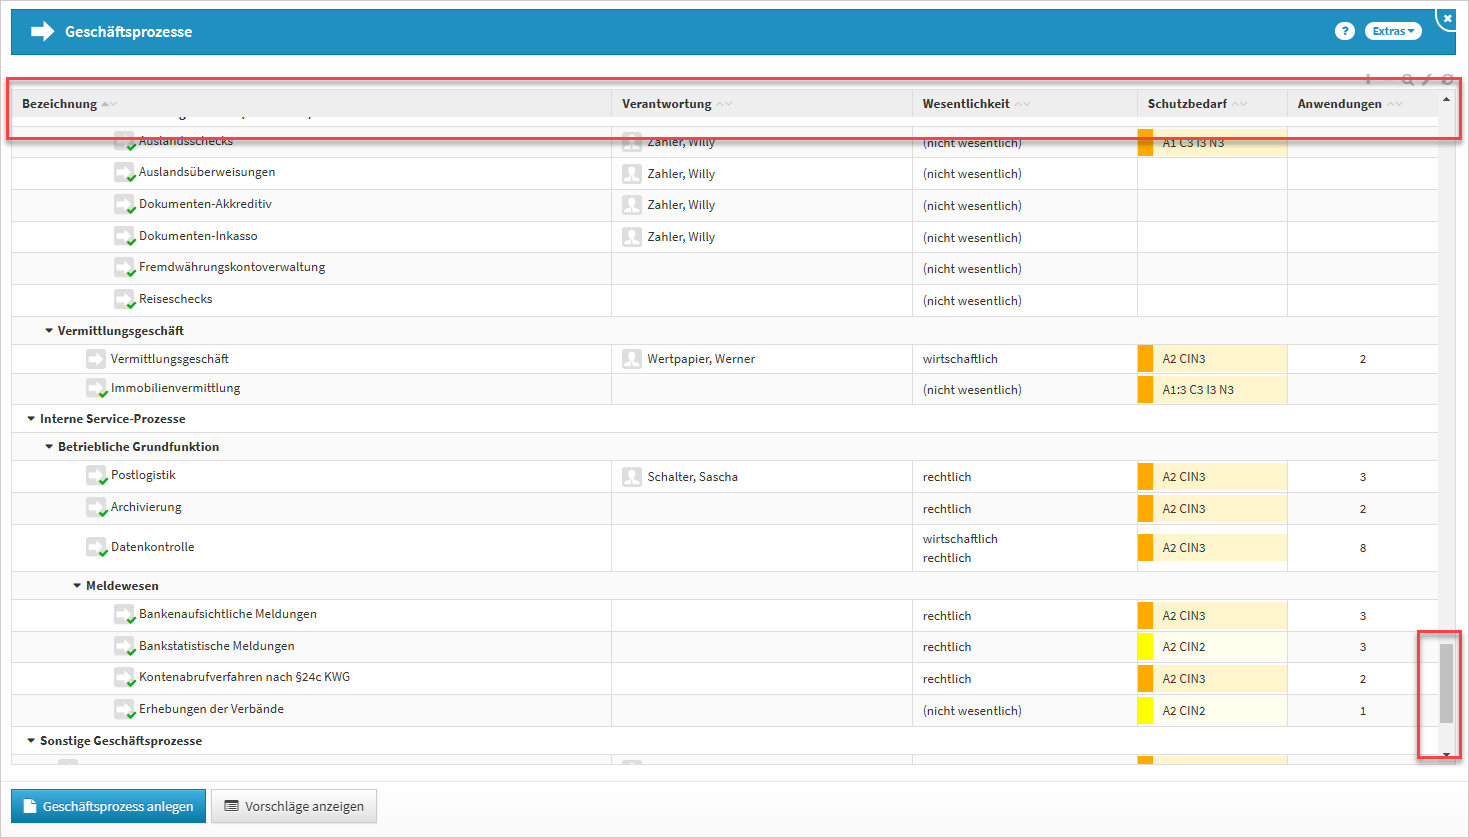
Task: Click the search magnifier icon above table
Action: tap(1407, 80)
